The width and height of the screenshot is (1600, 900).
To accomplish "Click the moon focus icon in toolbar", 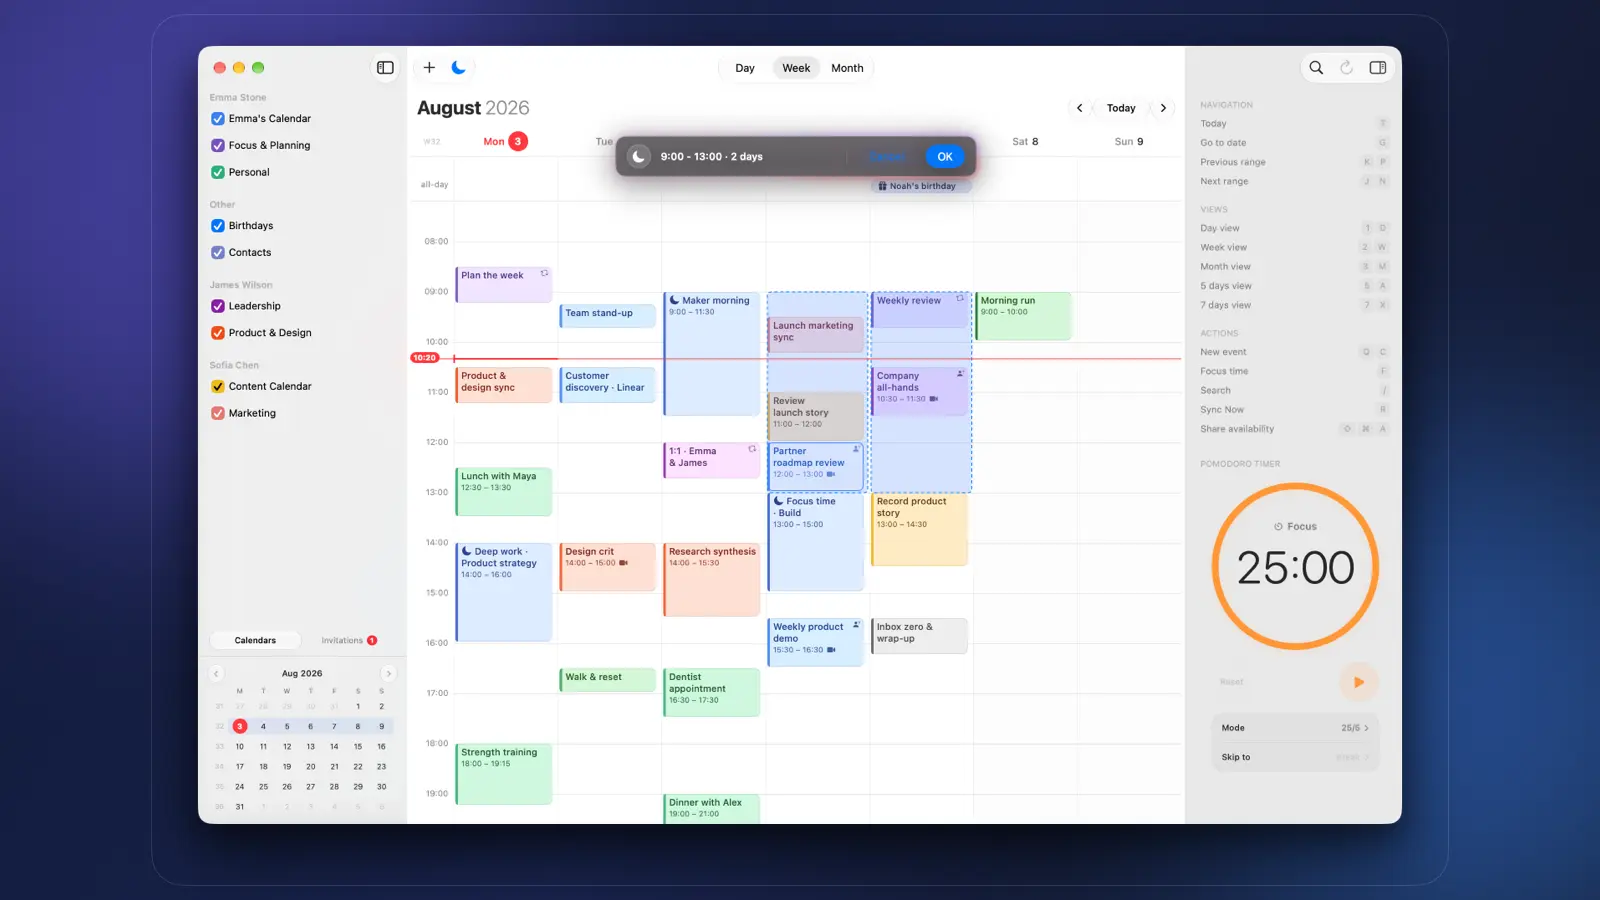I will pos(459,68).
